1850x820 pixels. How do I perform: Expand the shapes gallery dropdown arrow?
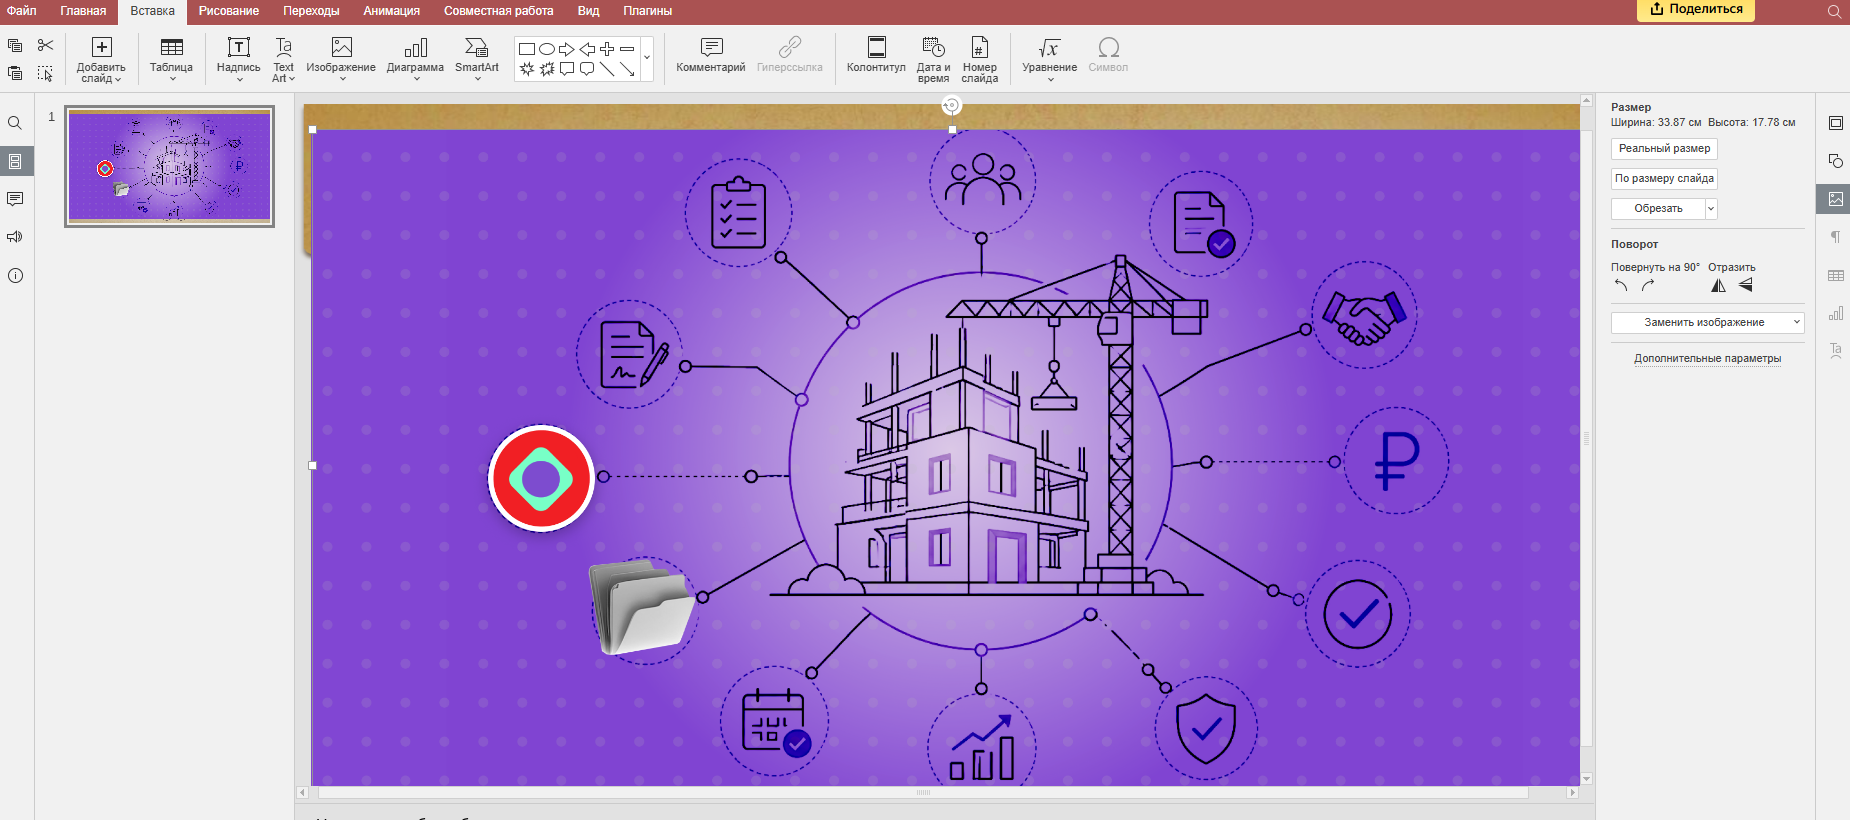pos(647,58)
